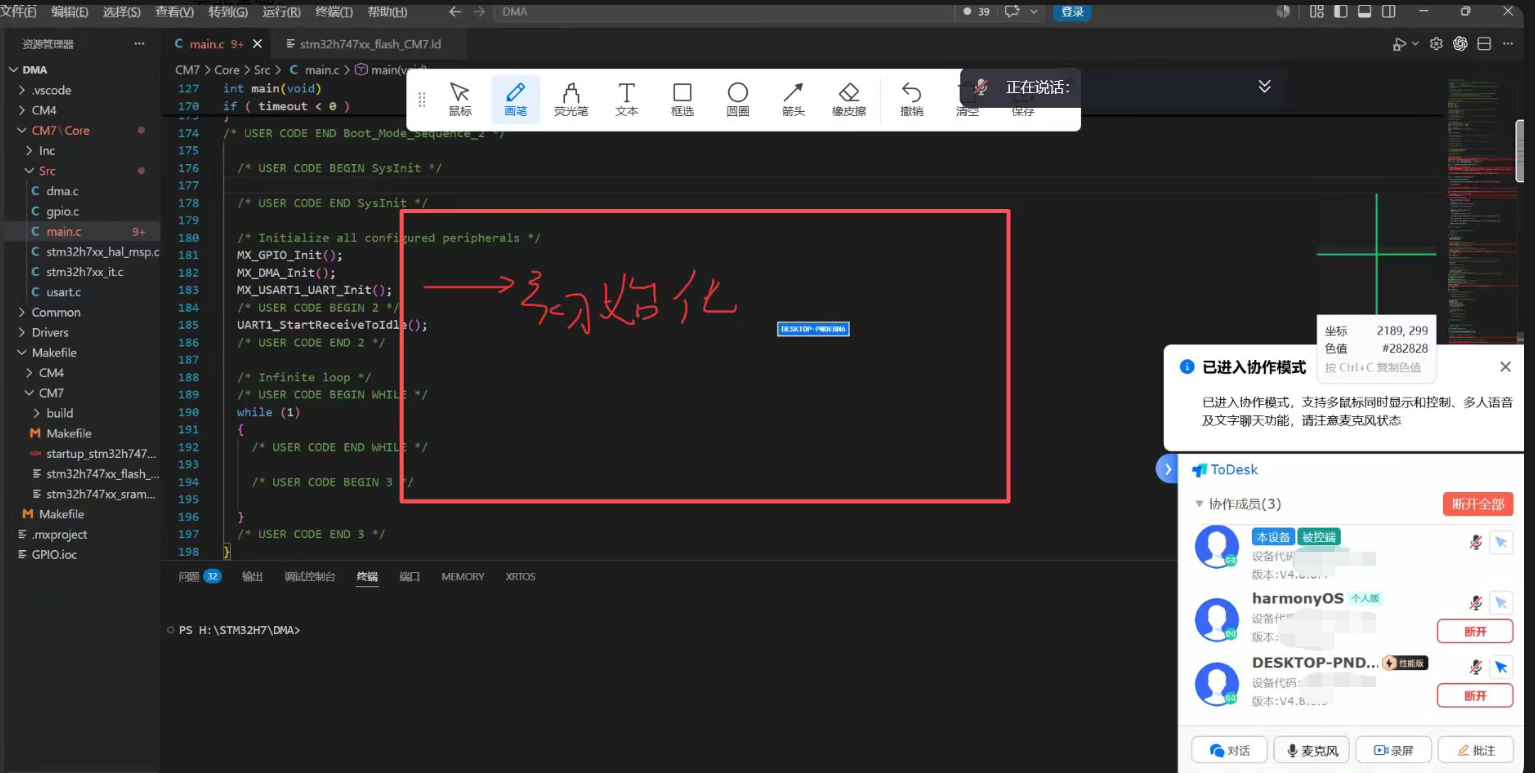Select the brush (画笔) annotation tool

click(x=515, y=99)
